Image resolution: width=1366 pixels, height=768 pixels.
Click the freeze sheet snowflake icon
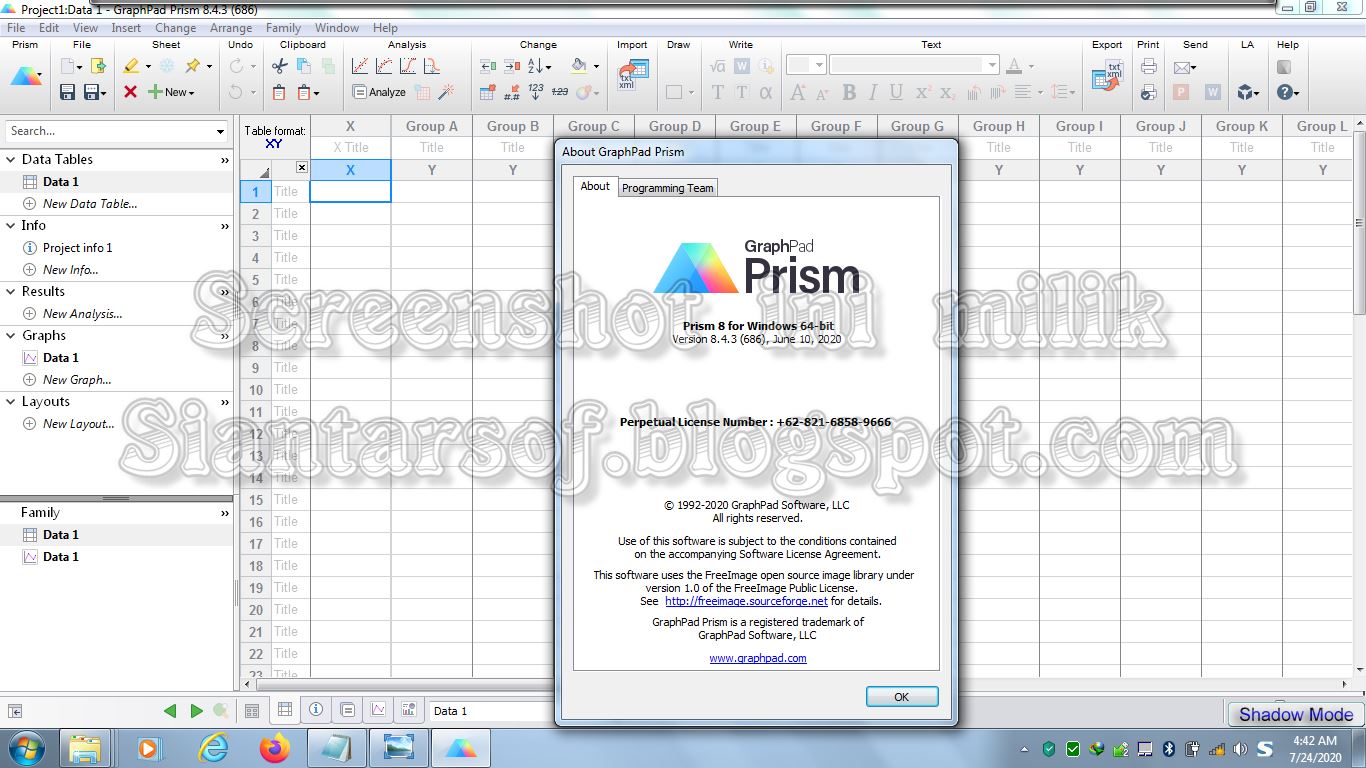(167, 66)
